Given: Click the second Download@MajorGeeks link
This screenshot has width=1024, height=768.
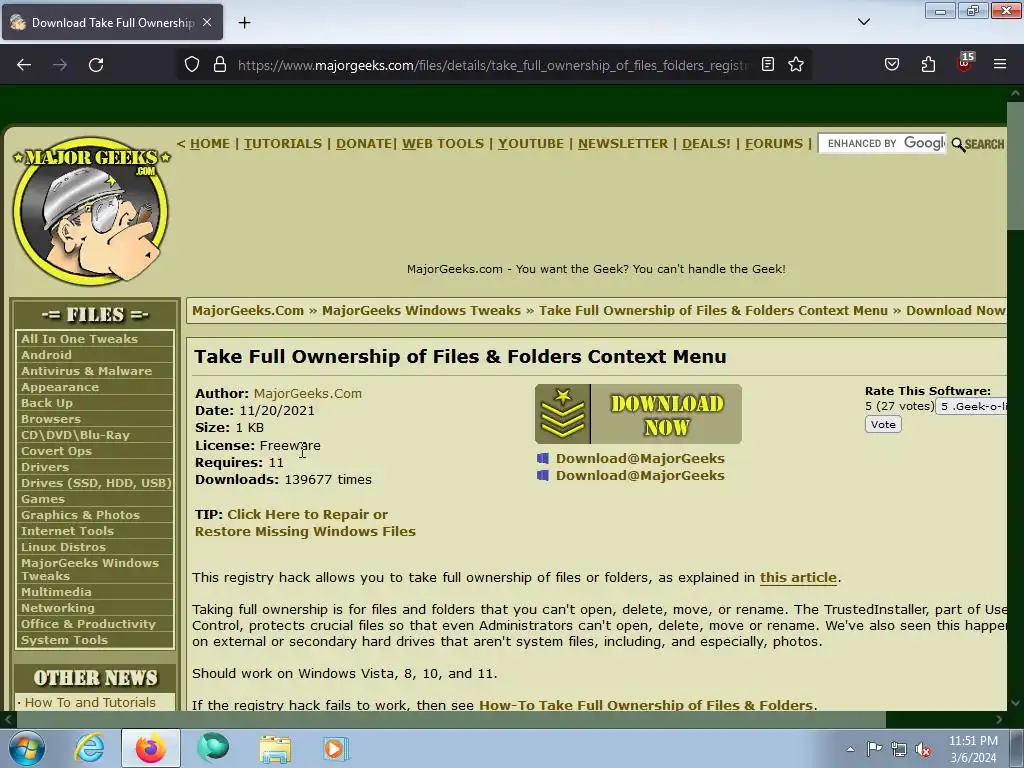Looking at the screenshot, I should point(640,475).
